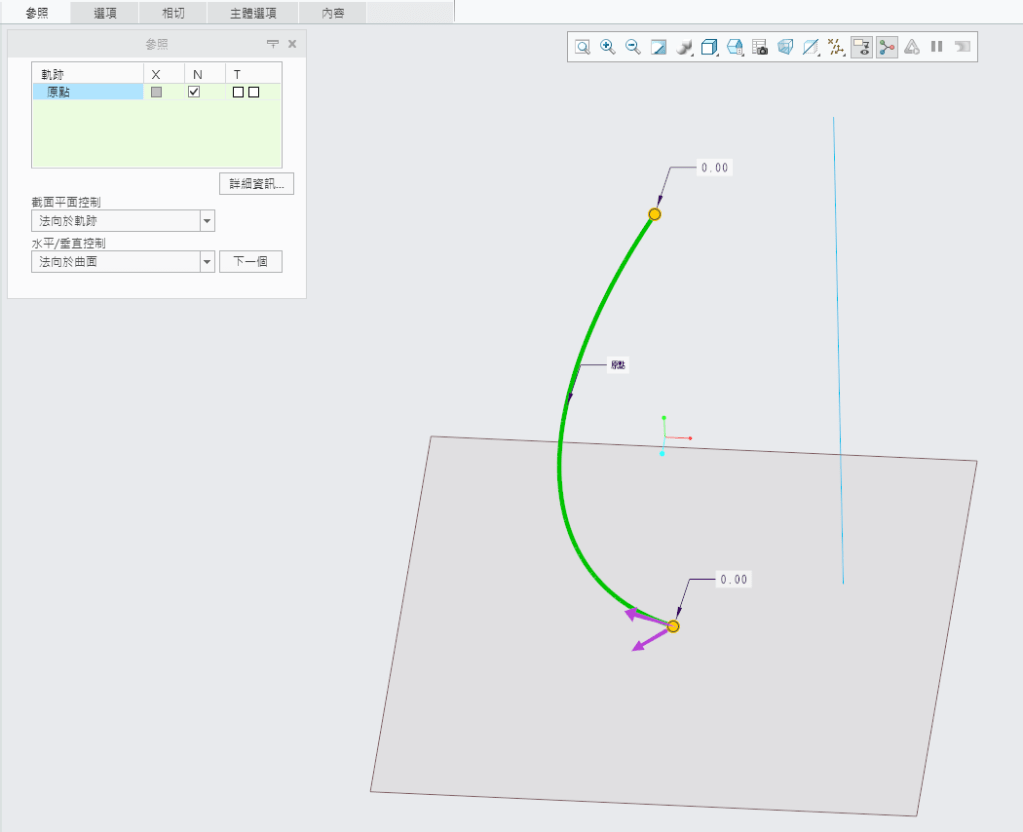Click the 詳細資訊... button

pos(256,184)
